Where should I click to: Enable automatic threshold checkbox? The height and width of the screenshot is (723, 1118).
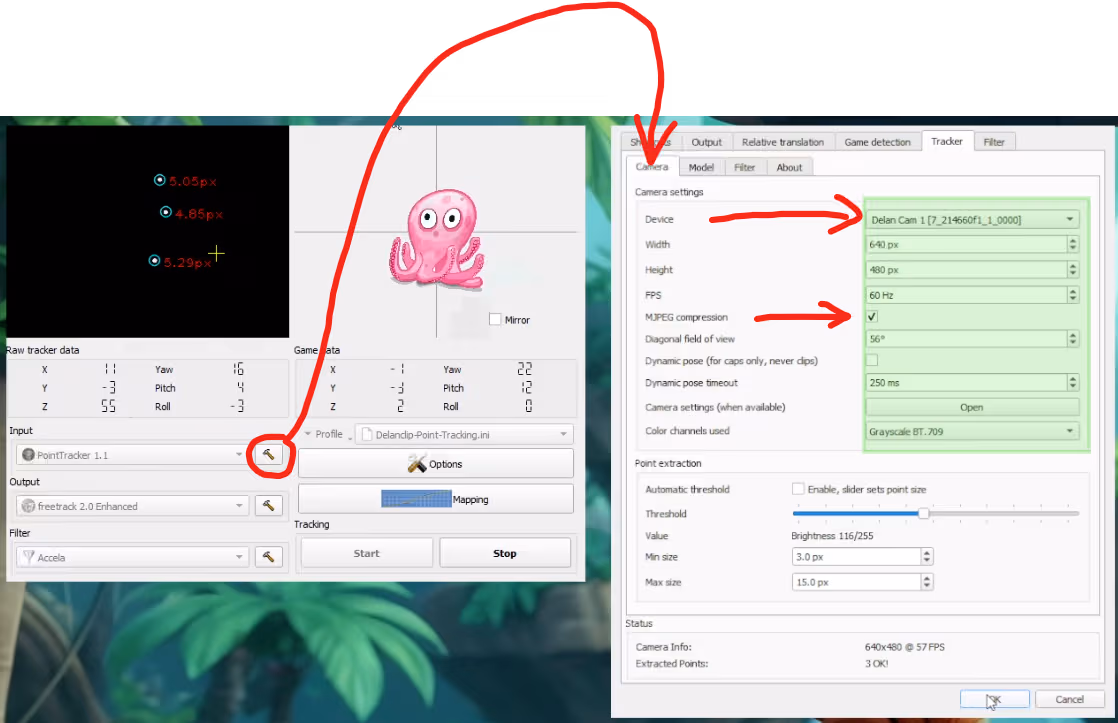coord(798,489)
